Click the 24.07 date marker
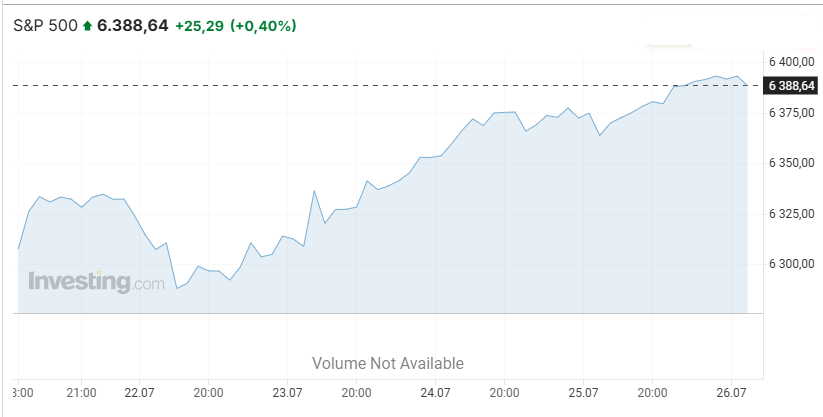The width and height of the screenshot is (823, 417). 435,393
